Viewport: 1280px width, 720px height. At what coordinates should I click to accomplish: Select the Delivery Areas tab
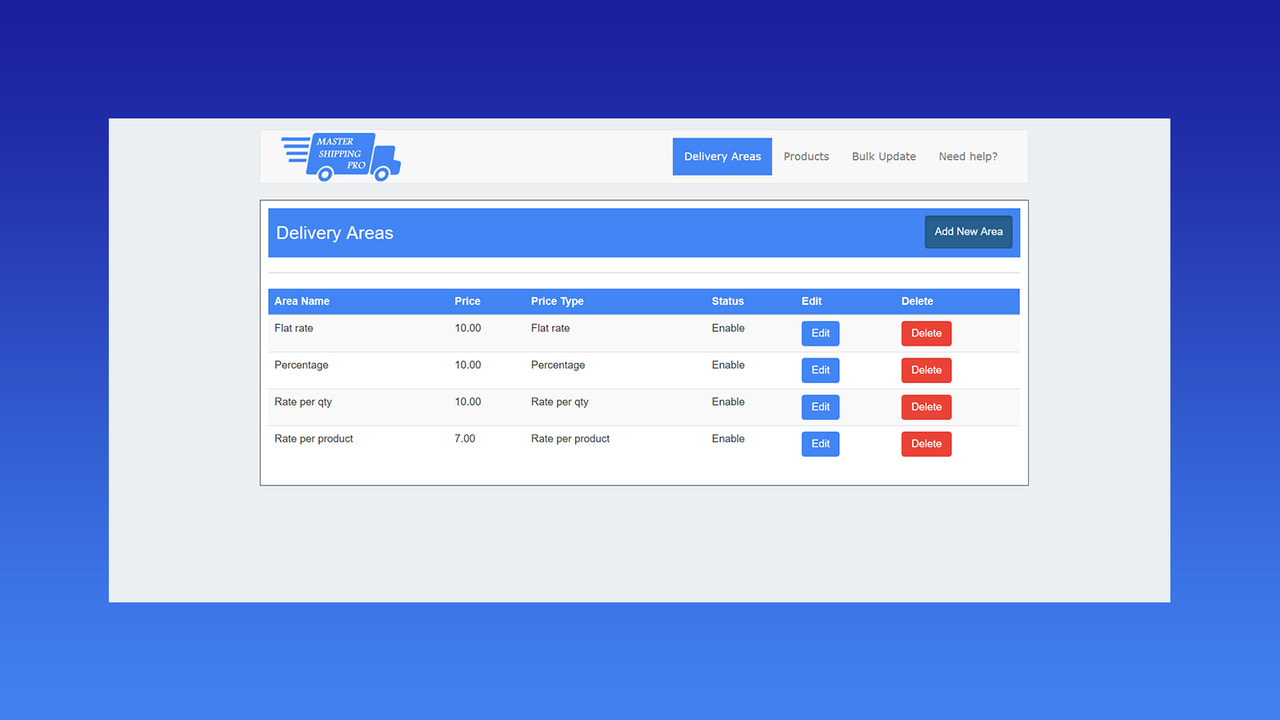point(722,156)
